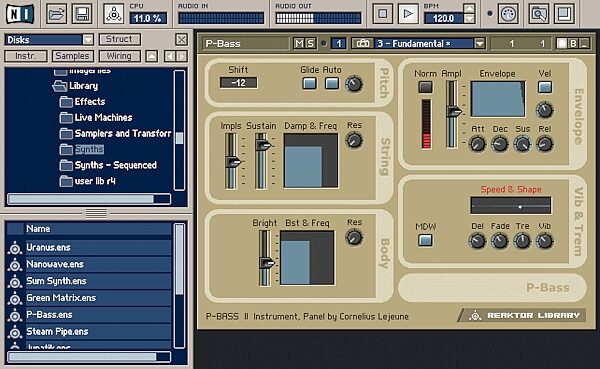Click the Ampl slider handle
This screenshot has width=600, height=369.
point(454,112)
